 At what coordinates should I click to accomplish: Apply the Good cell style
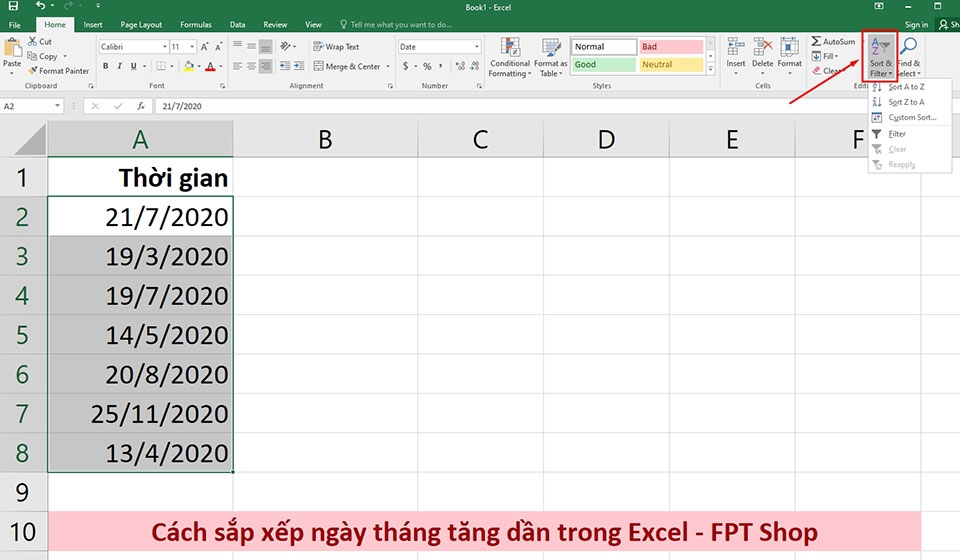(603, 64)
